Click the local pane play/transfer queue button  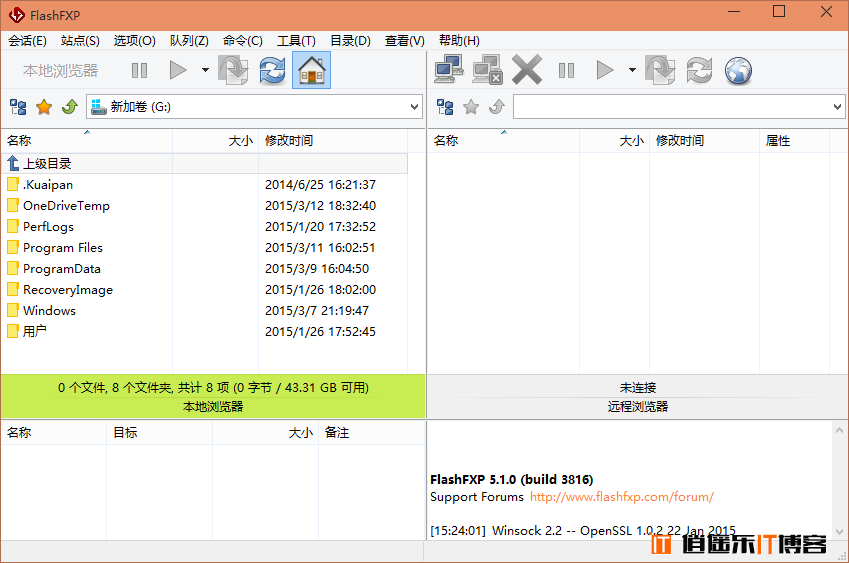pos(178,70)
